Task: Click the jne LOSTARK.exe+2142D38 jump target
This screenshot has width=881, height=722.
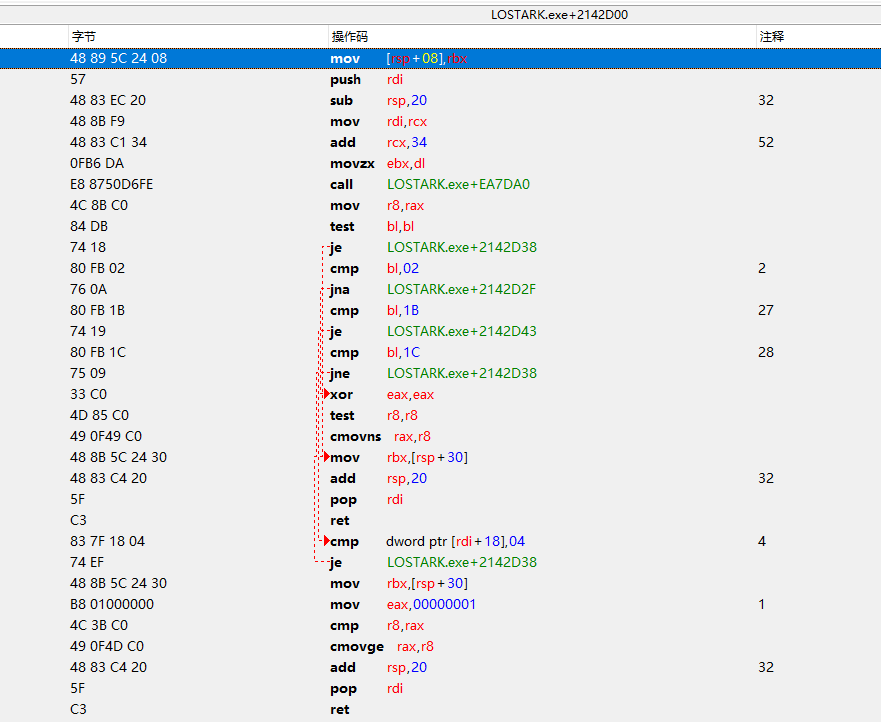Action: pyautogui.click(x=462, y=373)
